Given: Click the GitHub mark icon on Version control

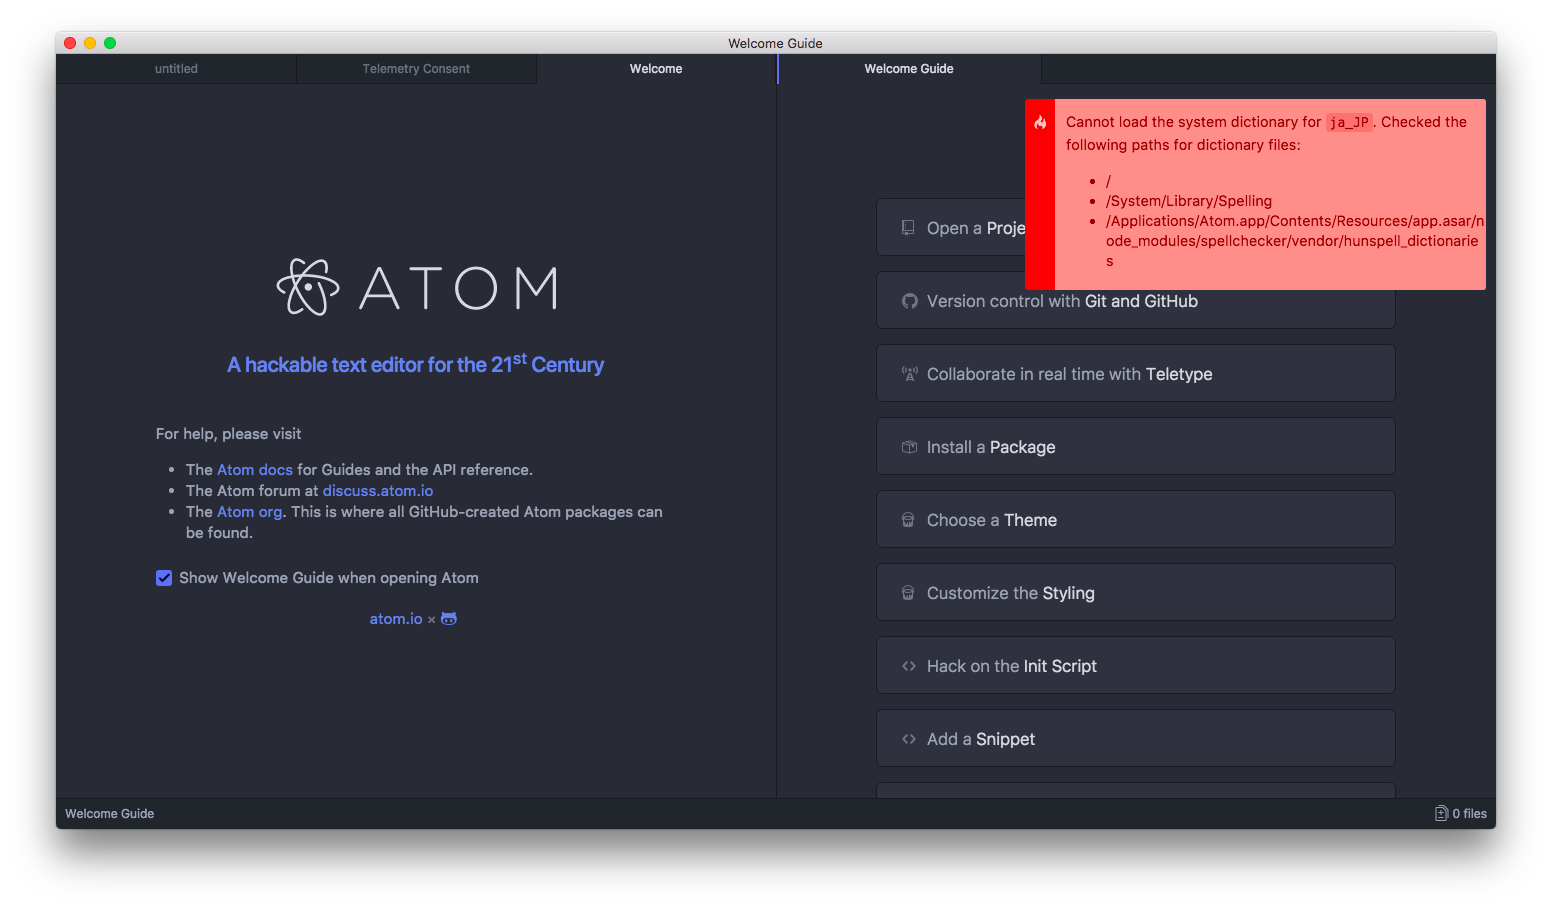Looking at the screenshot, I should click(x=909, y=301).
